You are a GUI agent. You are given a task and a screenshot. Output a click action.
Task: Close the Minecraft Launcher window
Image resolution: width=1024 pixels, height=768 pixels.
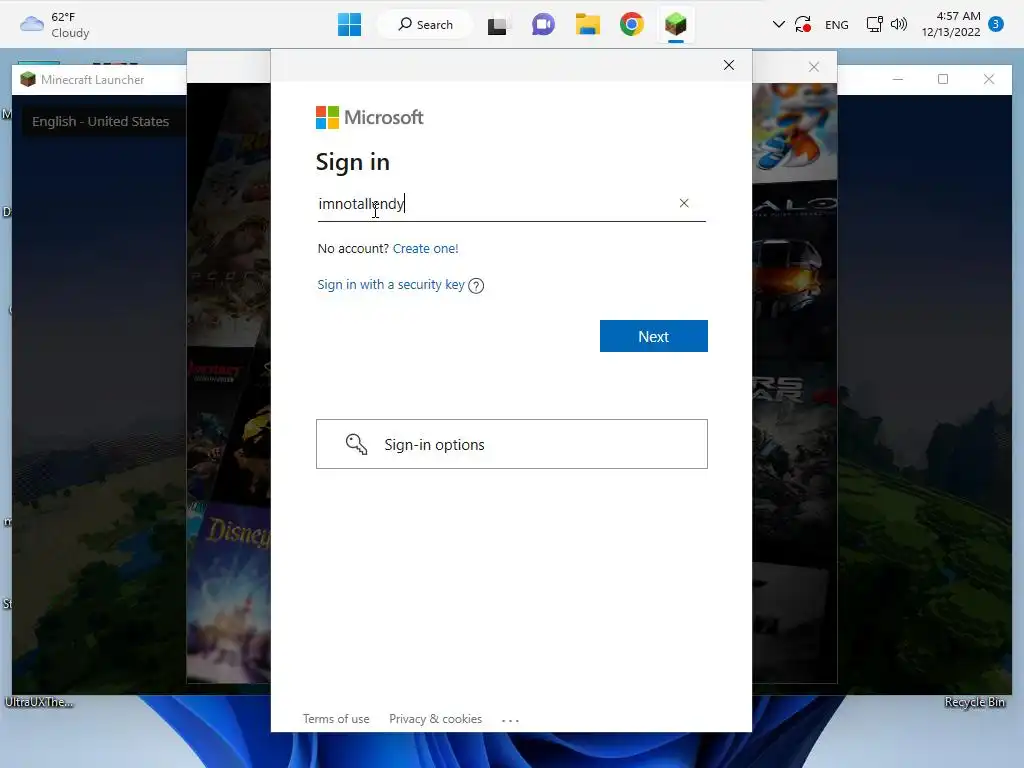[989, 79]
